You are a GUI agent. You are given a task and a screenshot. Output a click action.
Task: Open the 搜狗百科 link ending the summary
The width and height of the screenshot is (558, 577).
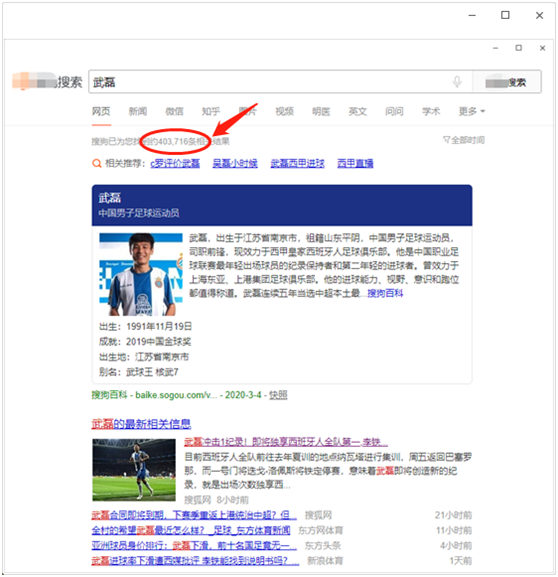[x=385, y=293]
